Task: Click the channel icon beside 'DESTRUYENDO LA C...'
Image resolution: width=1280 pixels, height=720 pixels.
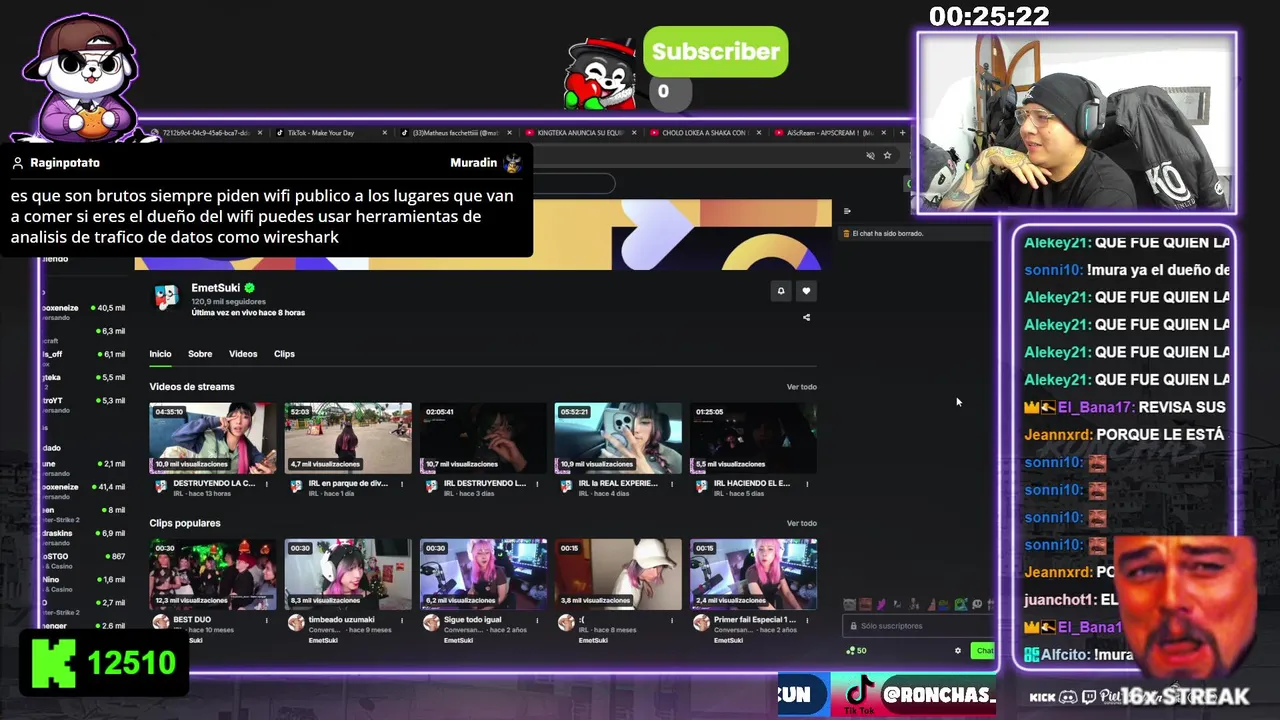Action: click(x=161, y=486)
